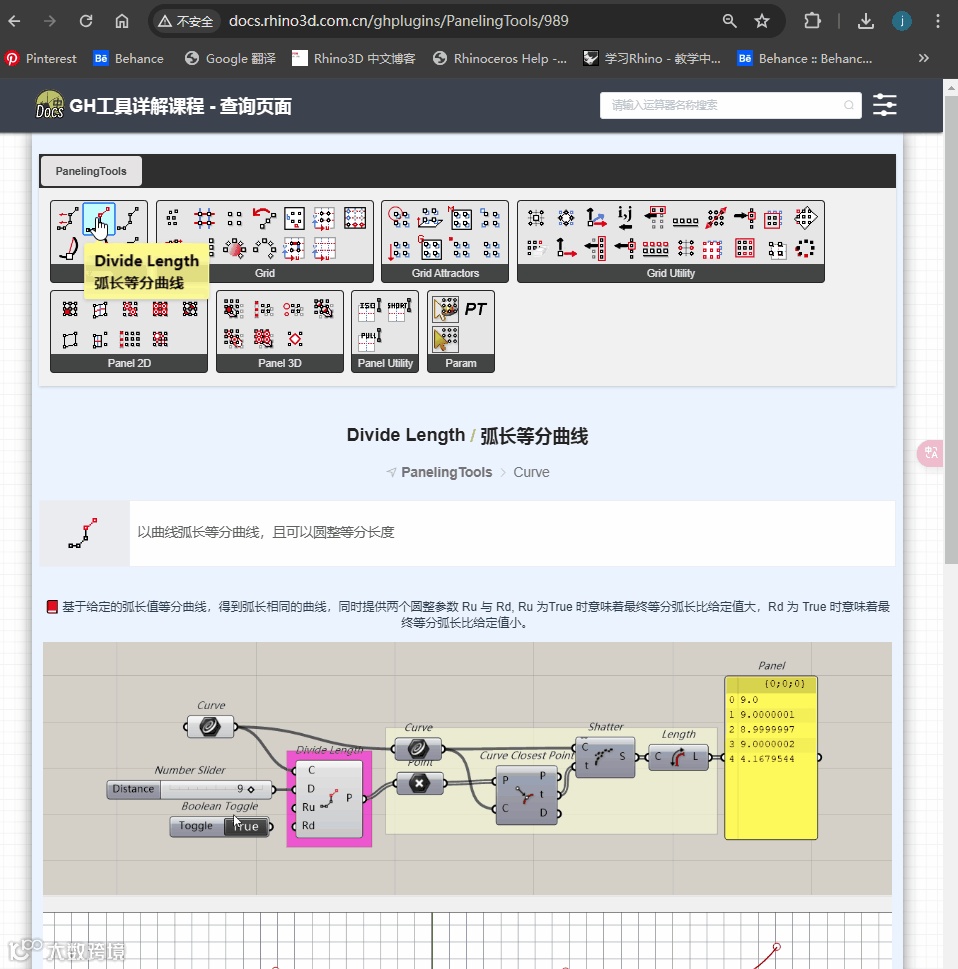Click the 不安全 site security chip

[x=185, y=21]
